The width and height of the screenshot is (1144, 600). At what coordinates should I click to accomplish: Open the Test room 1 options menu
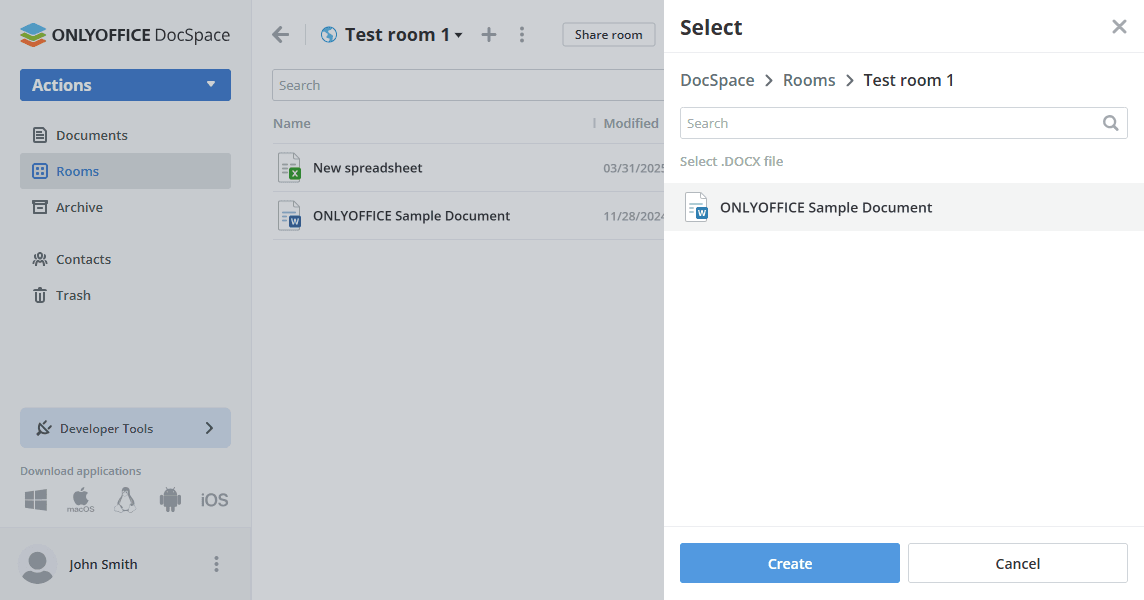[522, 34]
